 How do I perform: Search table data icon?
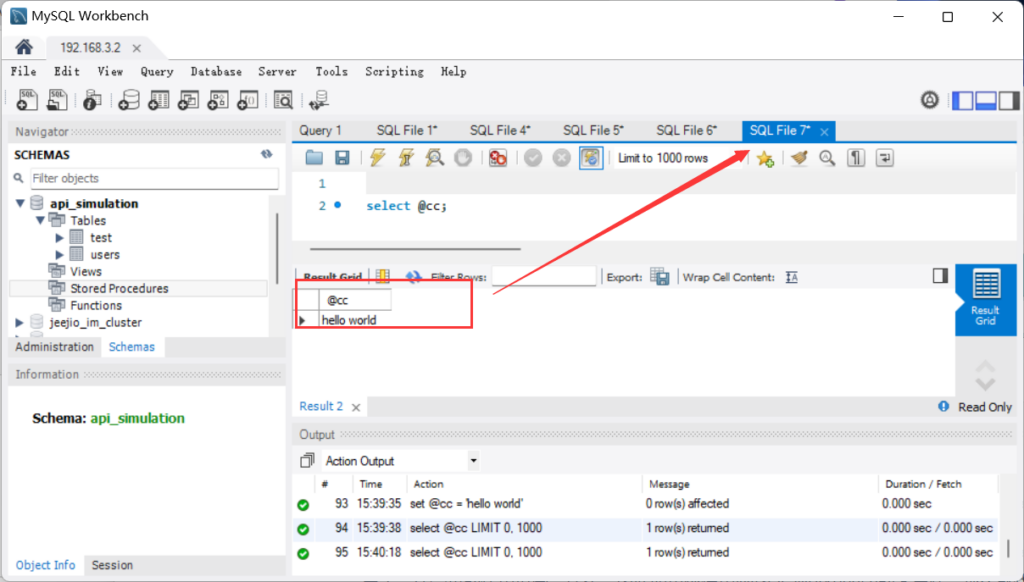[x=283, y=100]
